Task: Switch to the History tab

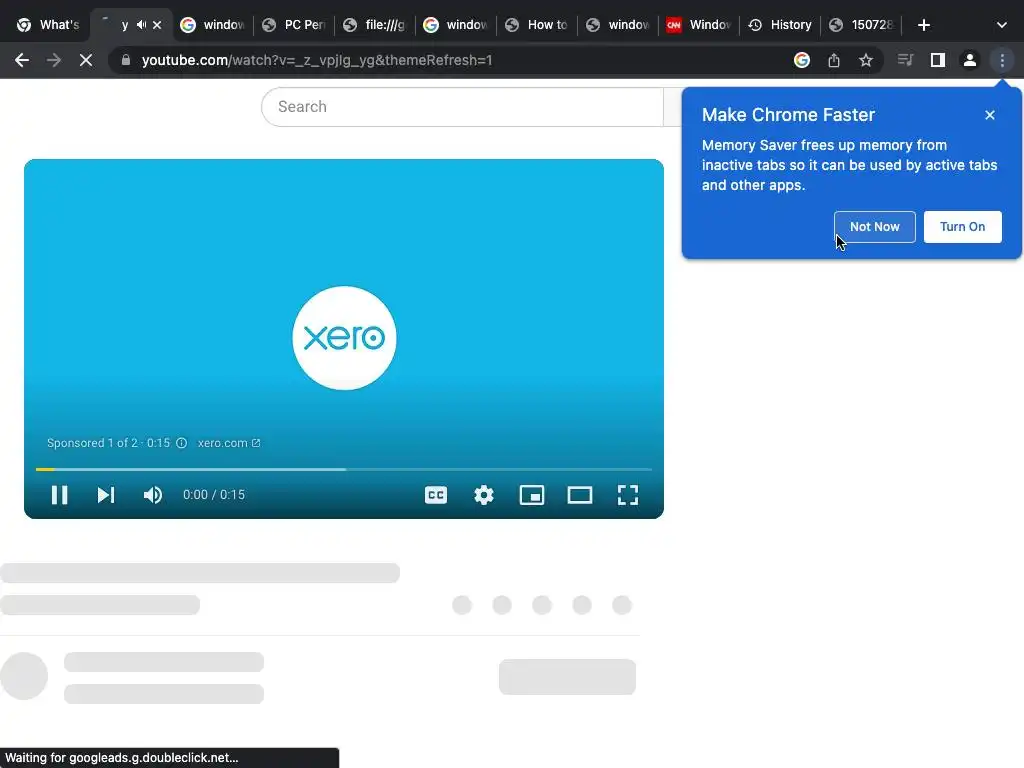Action: tap(780, 25)
